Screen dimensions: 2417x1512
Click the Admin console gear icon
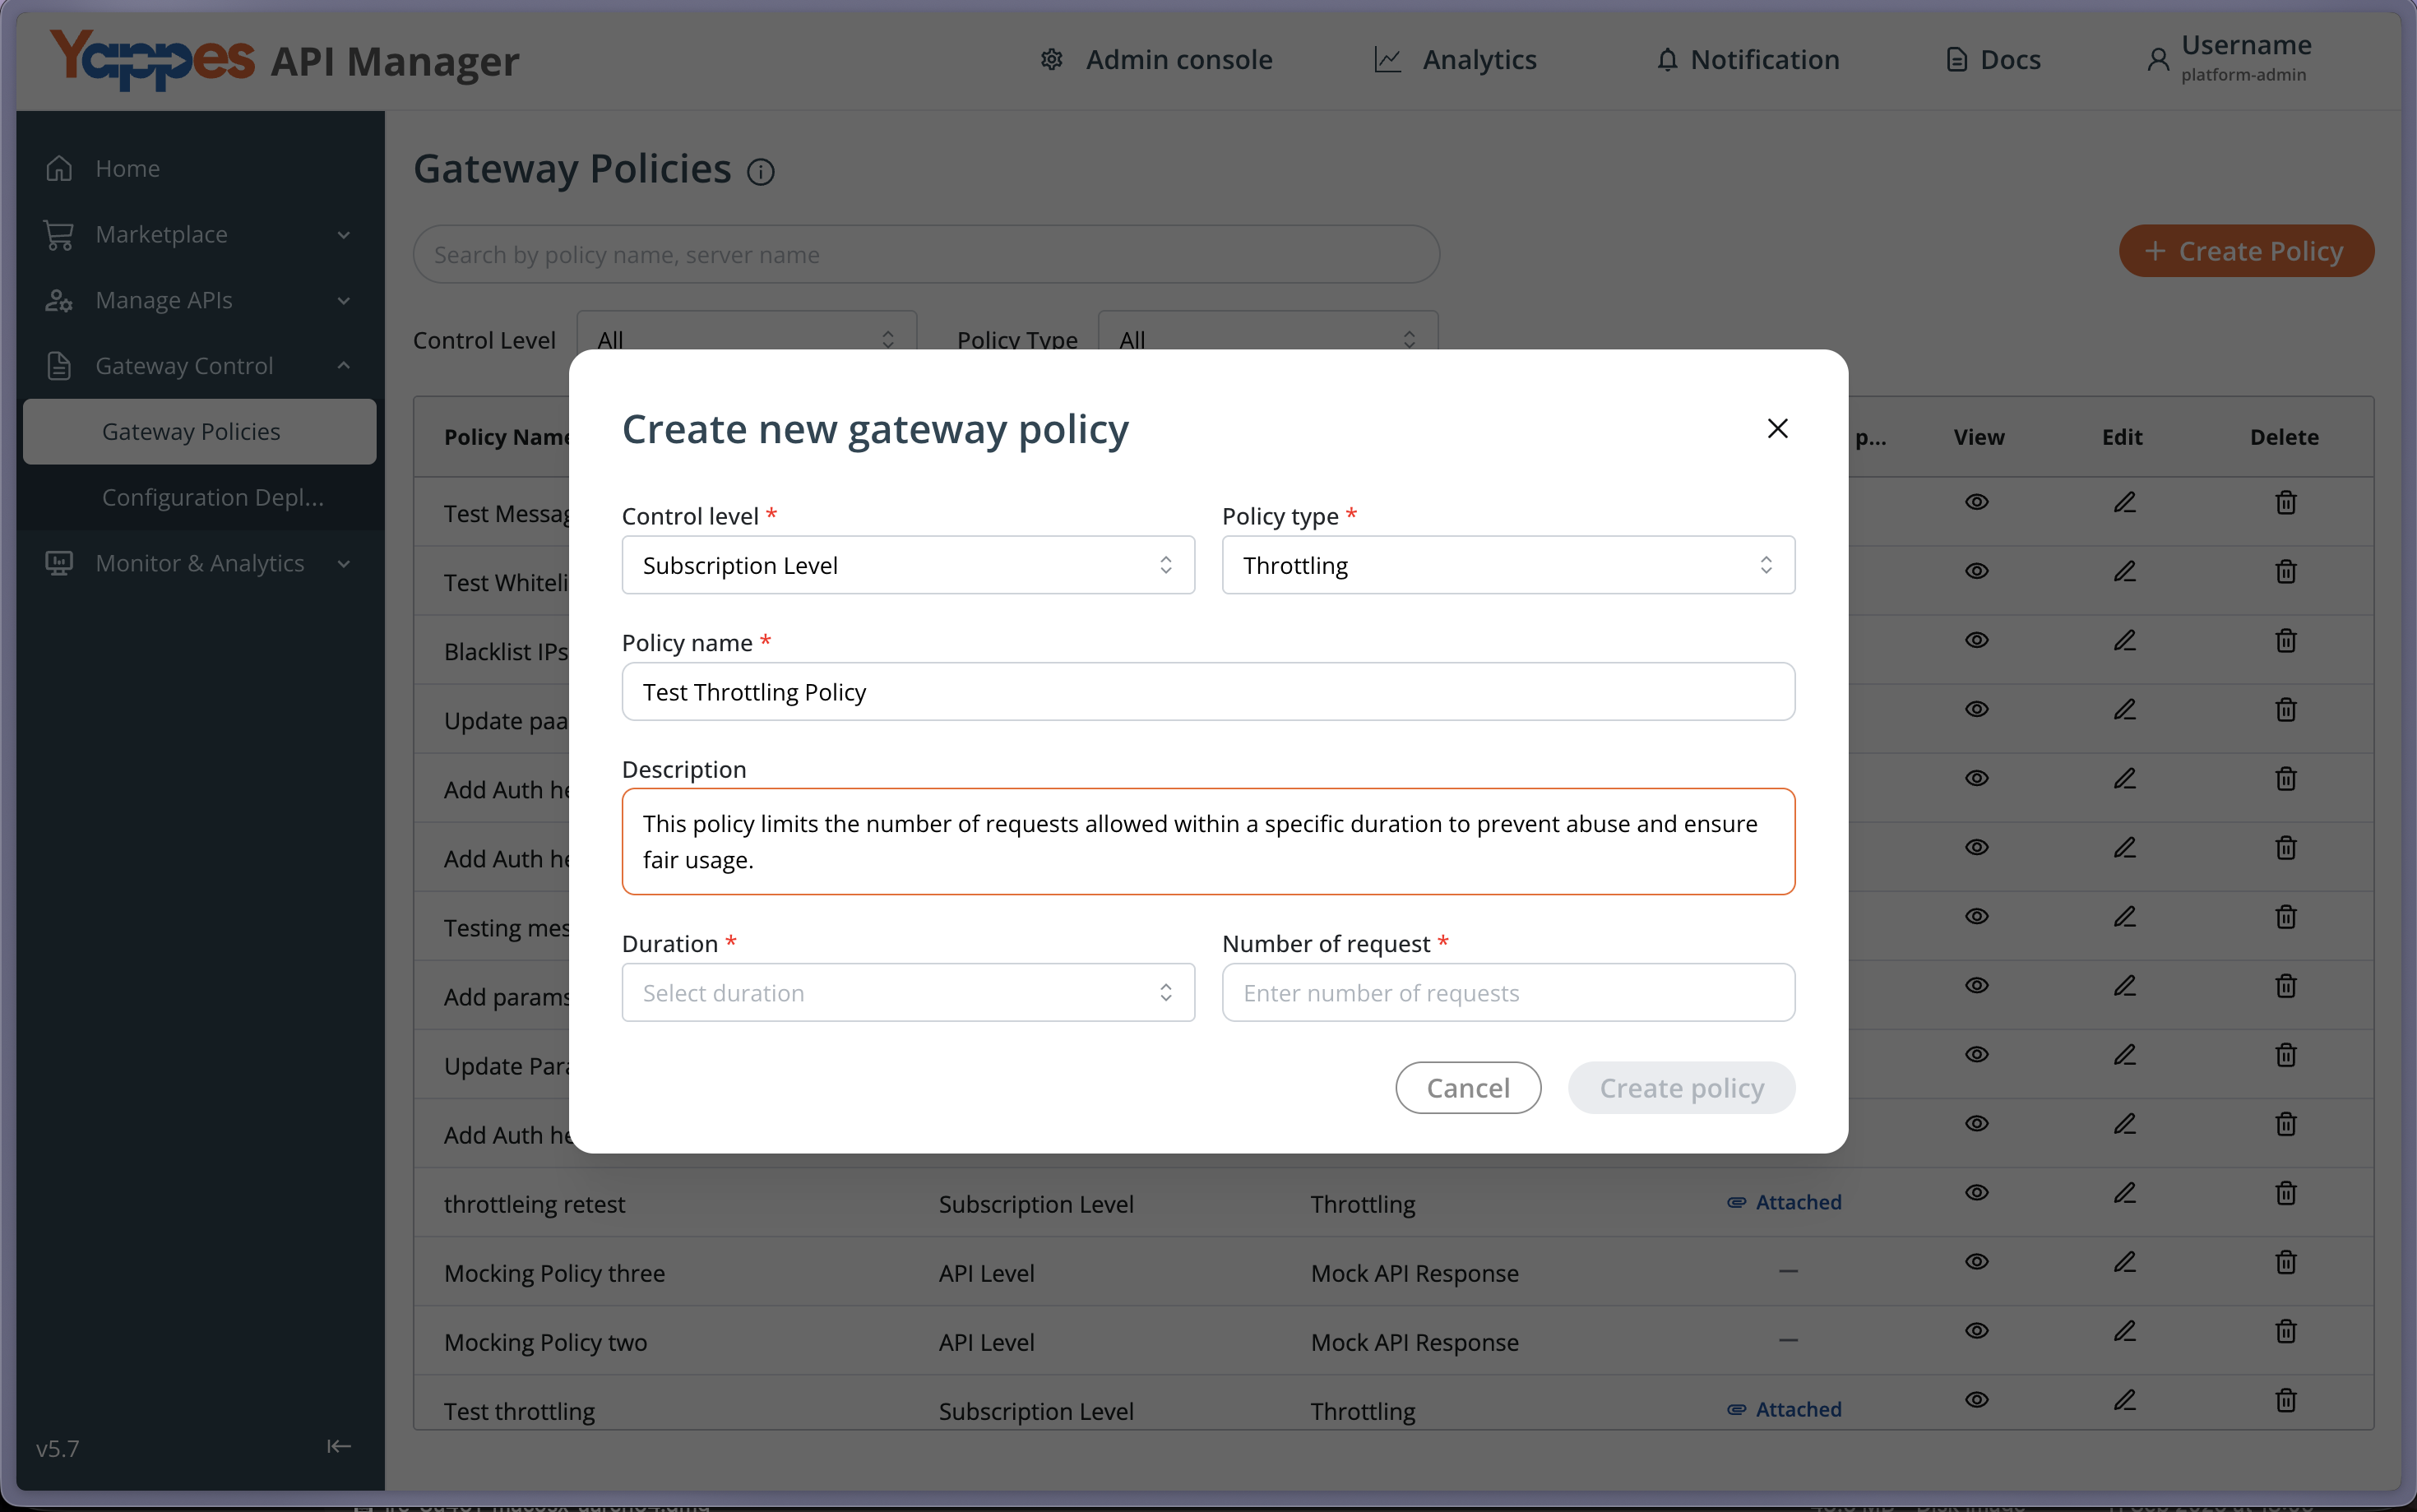tap(1051, 60)
